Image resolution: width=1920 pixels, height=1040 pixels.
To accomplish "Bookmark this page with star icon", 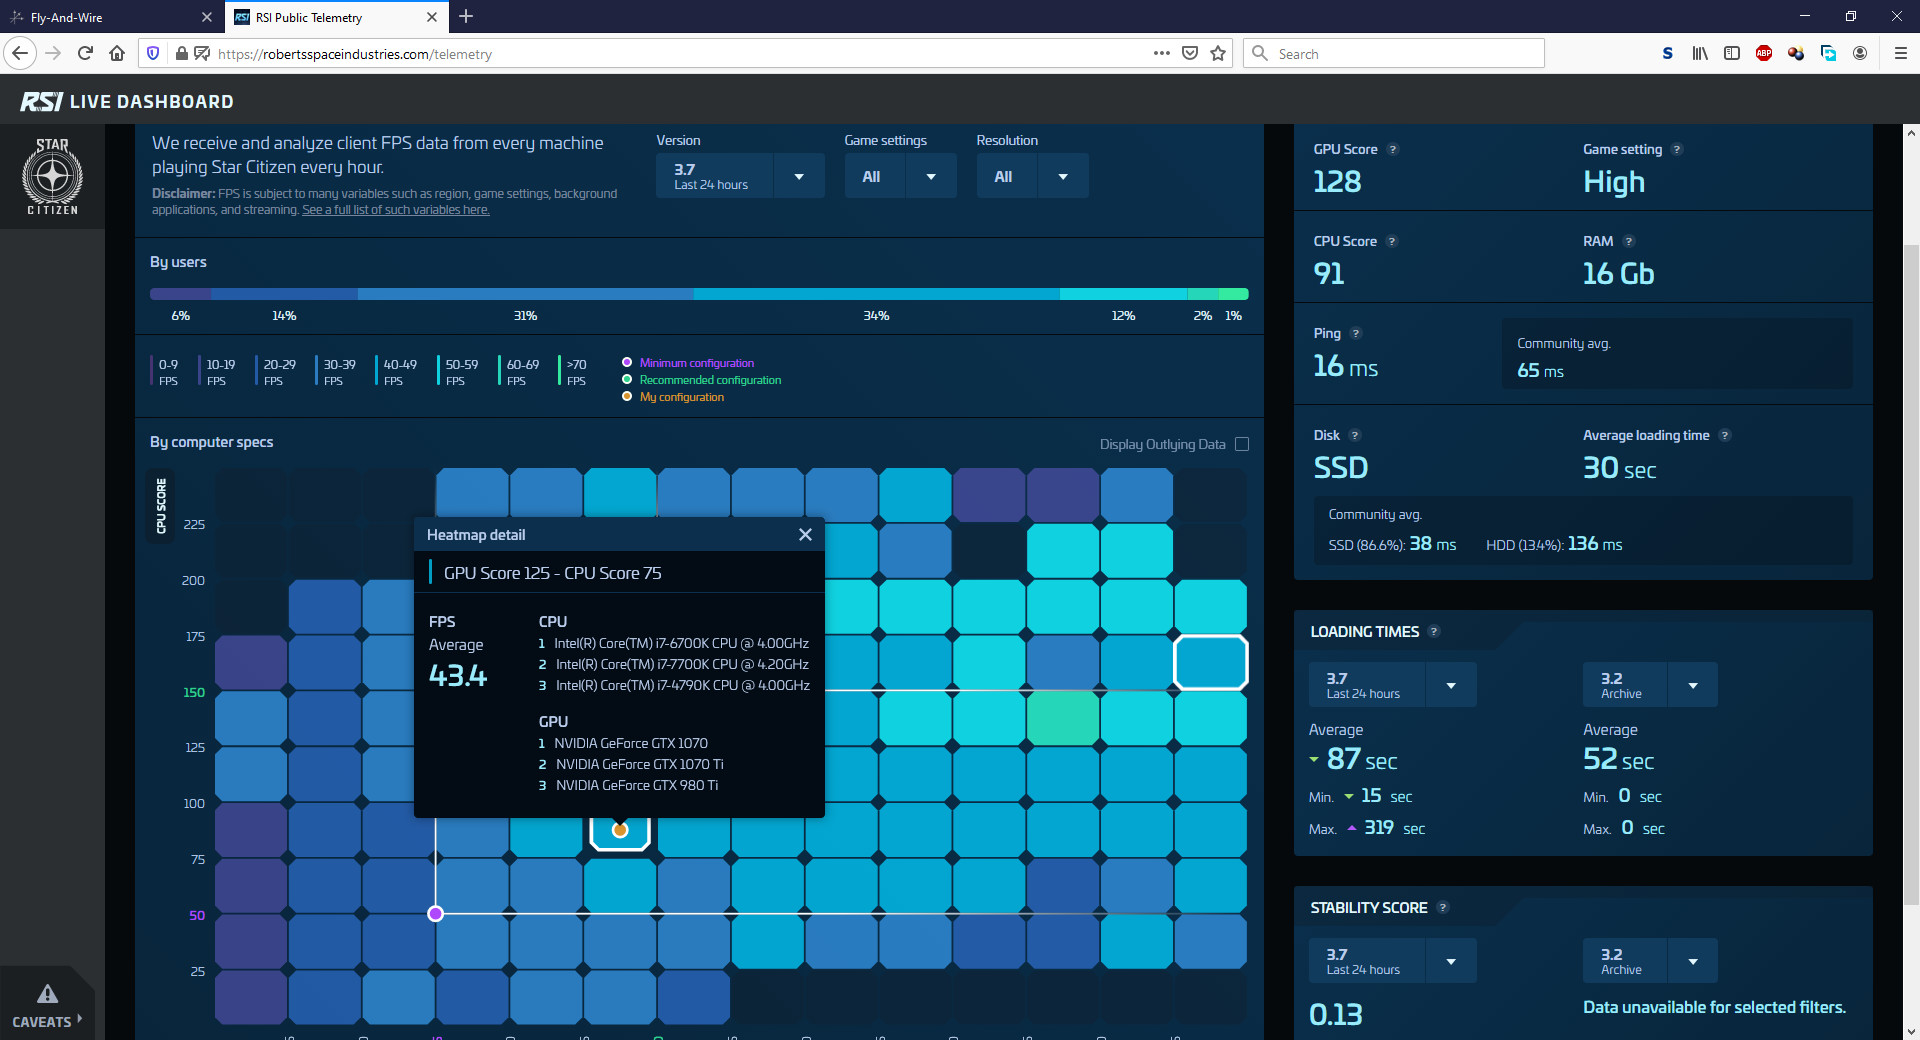I will click(1218, 54).
